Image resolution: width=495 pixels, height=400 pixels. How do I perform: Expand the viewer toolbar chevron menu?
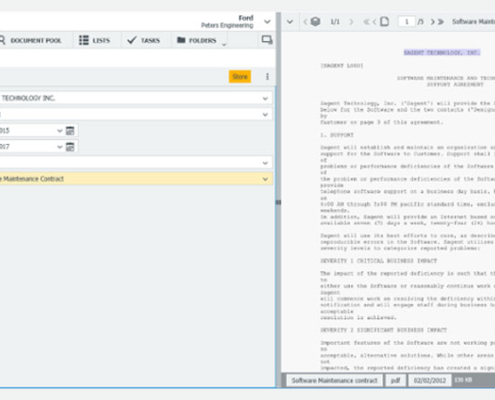(290, 22)
